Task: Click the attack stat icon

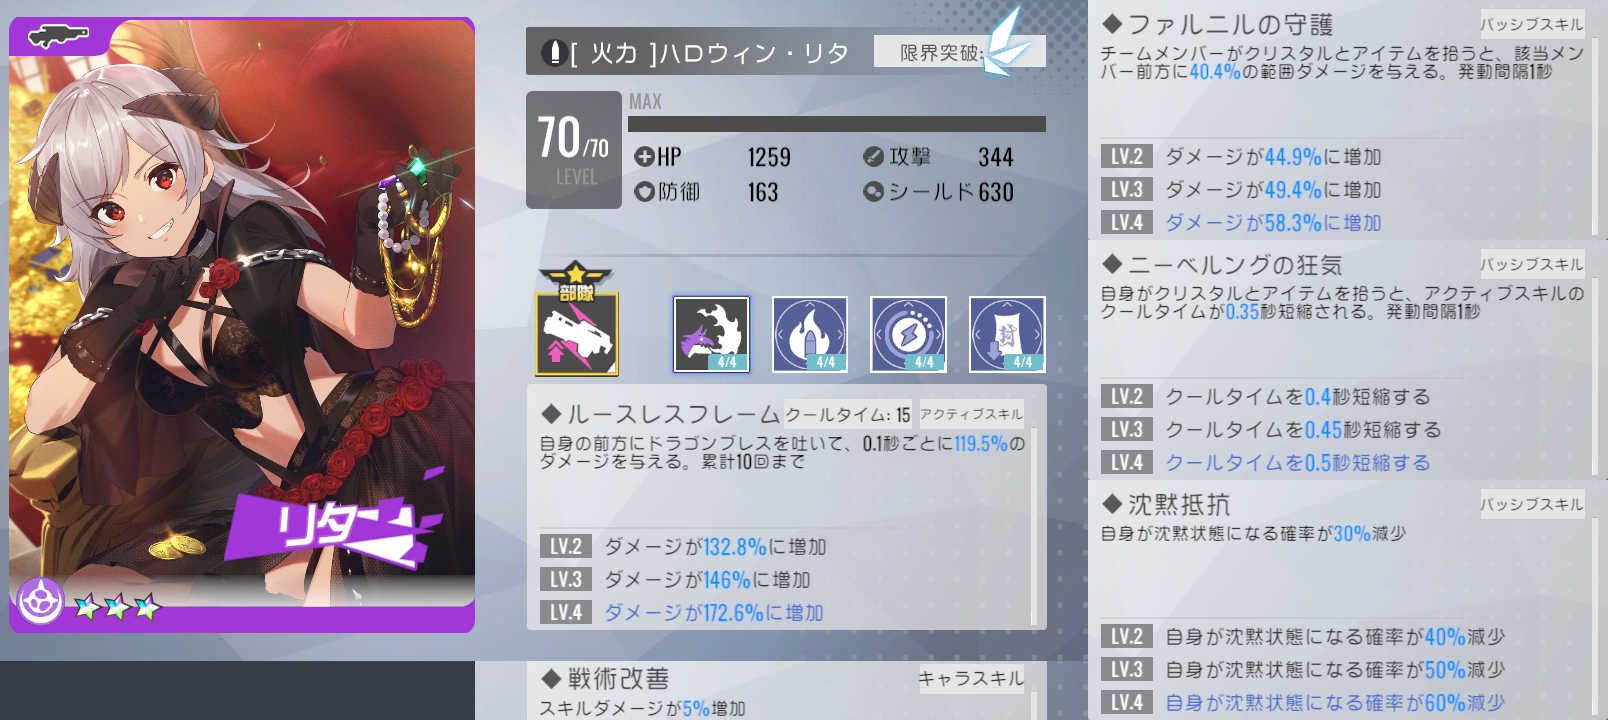Action: tap(873, 157)
